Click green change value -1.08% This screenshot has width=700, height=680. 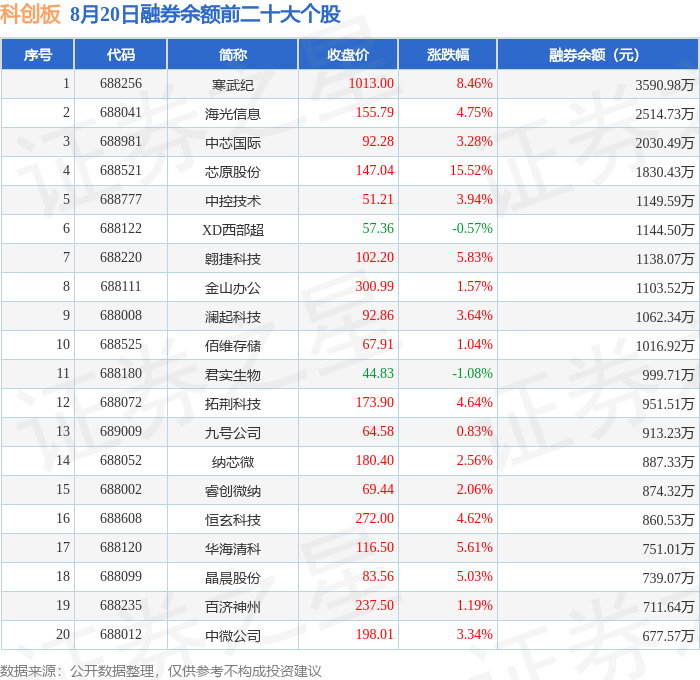[x=472, y=374]
